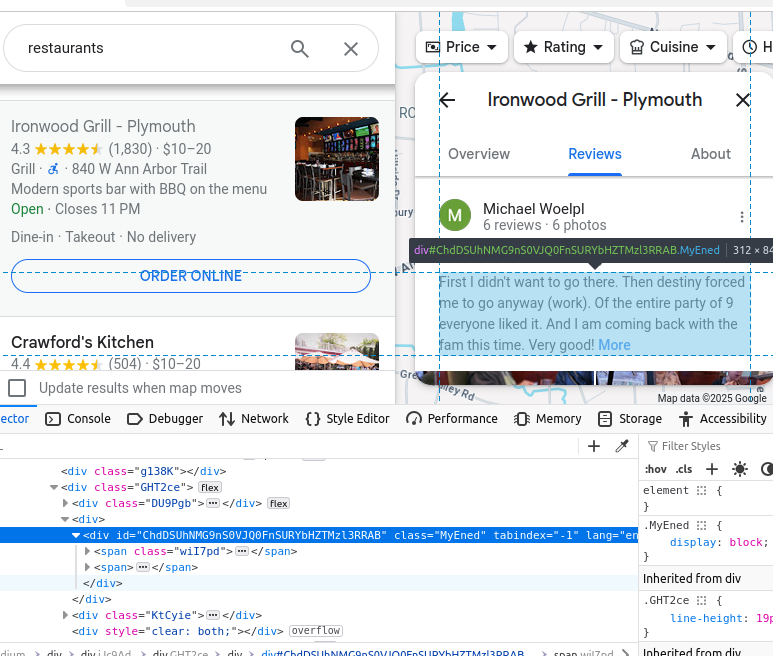Image resolution: width=773 pixels, height=656 pixels.
Task: Expand ellipsis inside DU9Pgb div
Action: [x=213, y=503]
